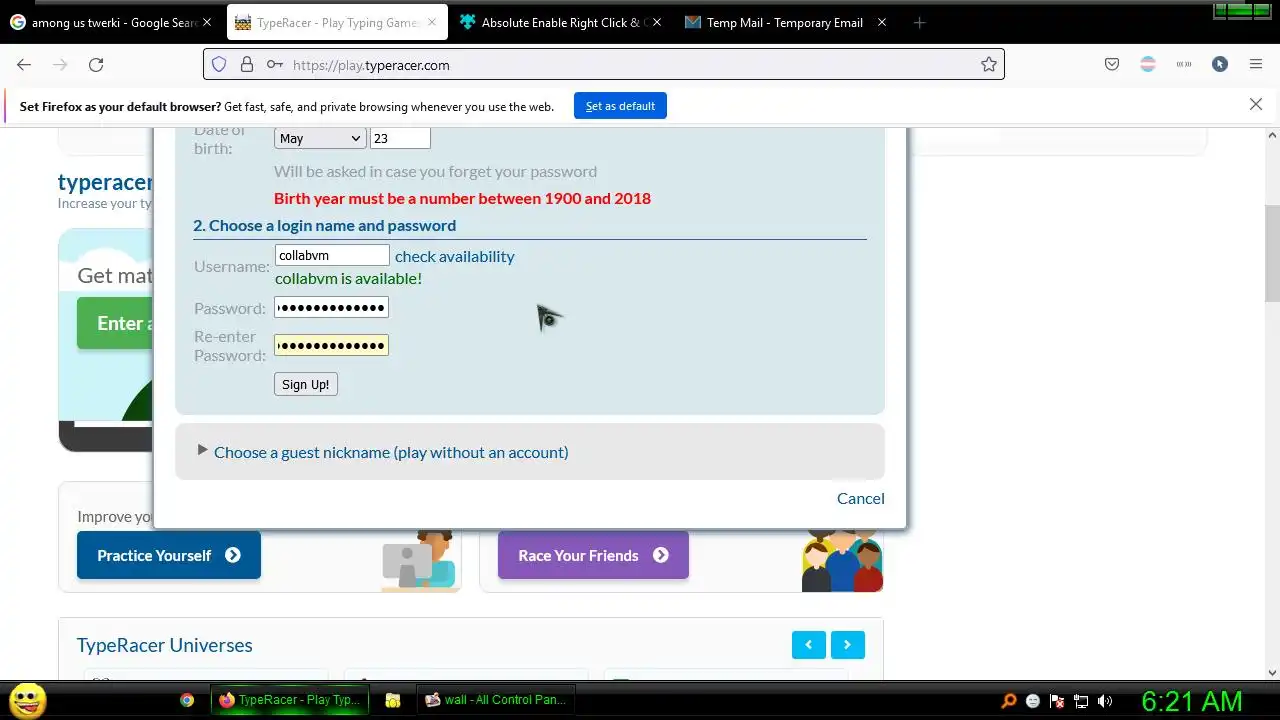This screenshot has width=1280, height=720.
Task: Open Chrome from the taskbar
Action: pos(187,700)
